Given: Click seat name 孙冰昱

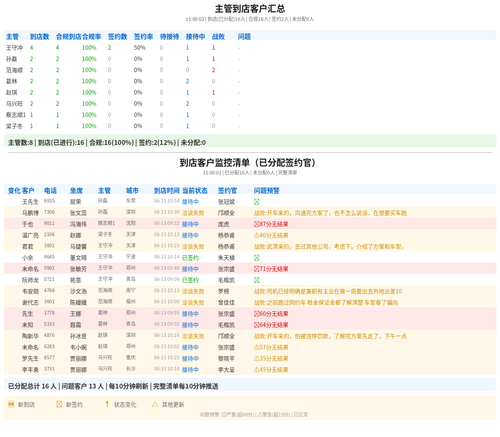Looking at the screenshot, I should tap(78, 336).
